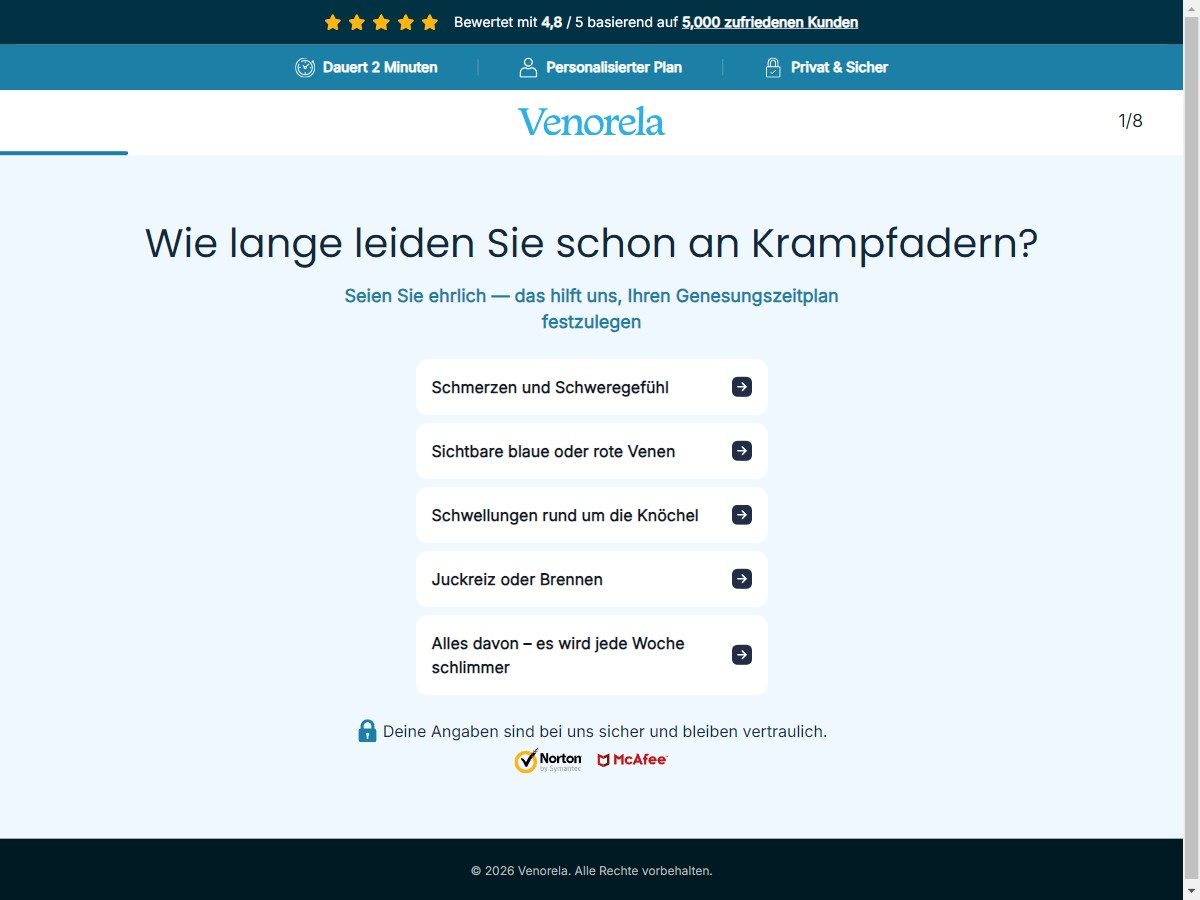
Task: Click the lock-document icon next to Privat & Sicher
Action: 773,67
